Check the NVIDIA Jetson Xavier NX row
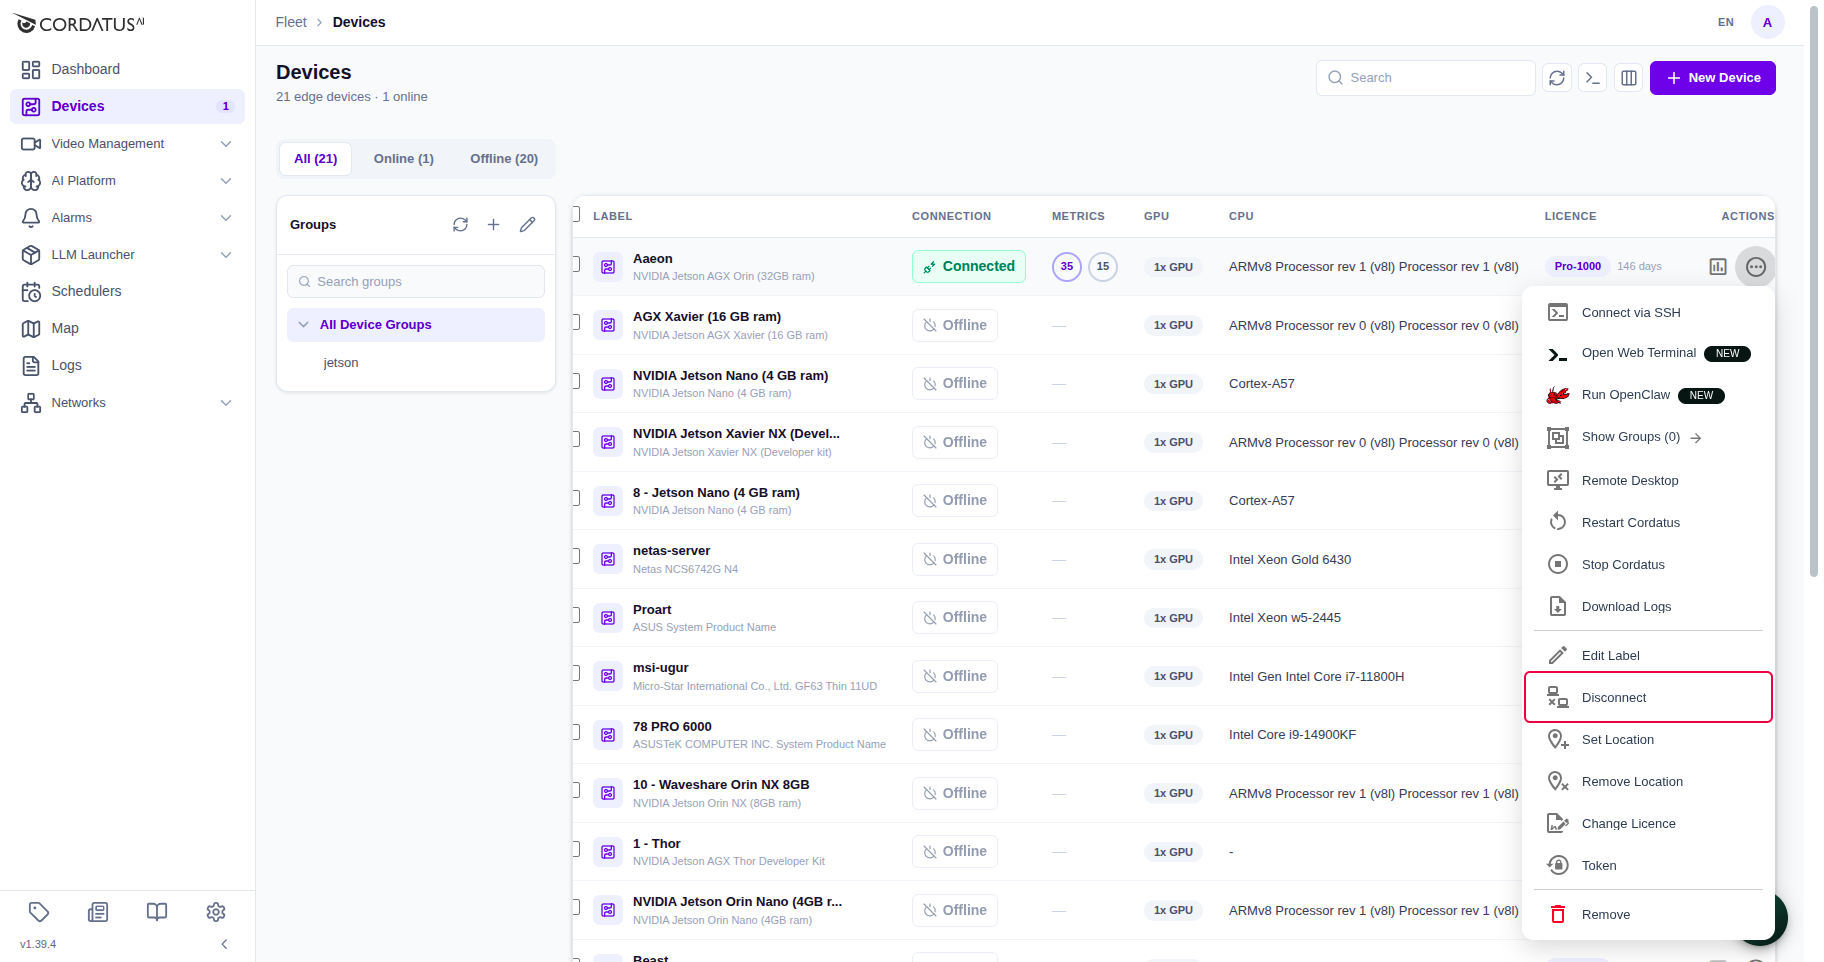Image resolution: width=1824 pixels, height=962 pixels. (x=575, y=439)
